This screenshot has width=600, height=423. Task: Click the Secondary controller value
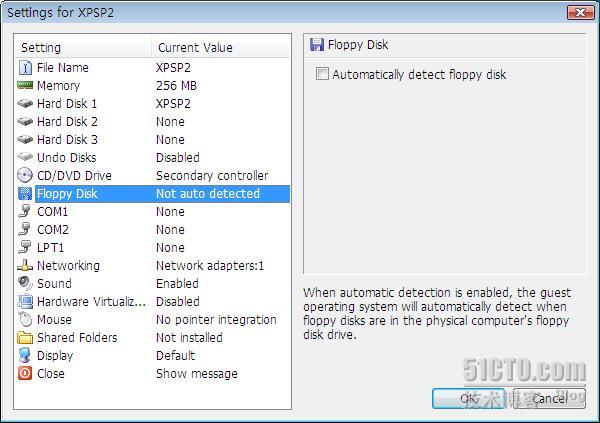(x=212, y=176)
